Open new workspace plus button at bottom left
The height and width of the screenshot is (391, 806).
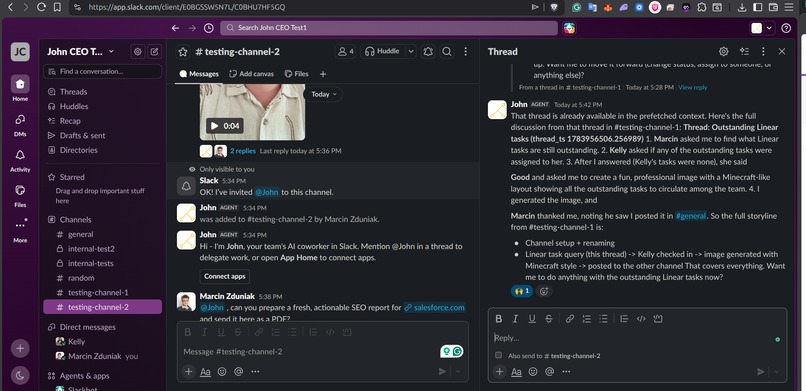20,348
